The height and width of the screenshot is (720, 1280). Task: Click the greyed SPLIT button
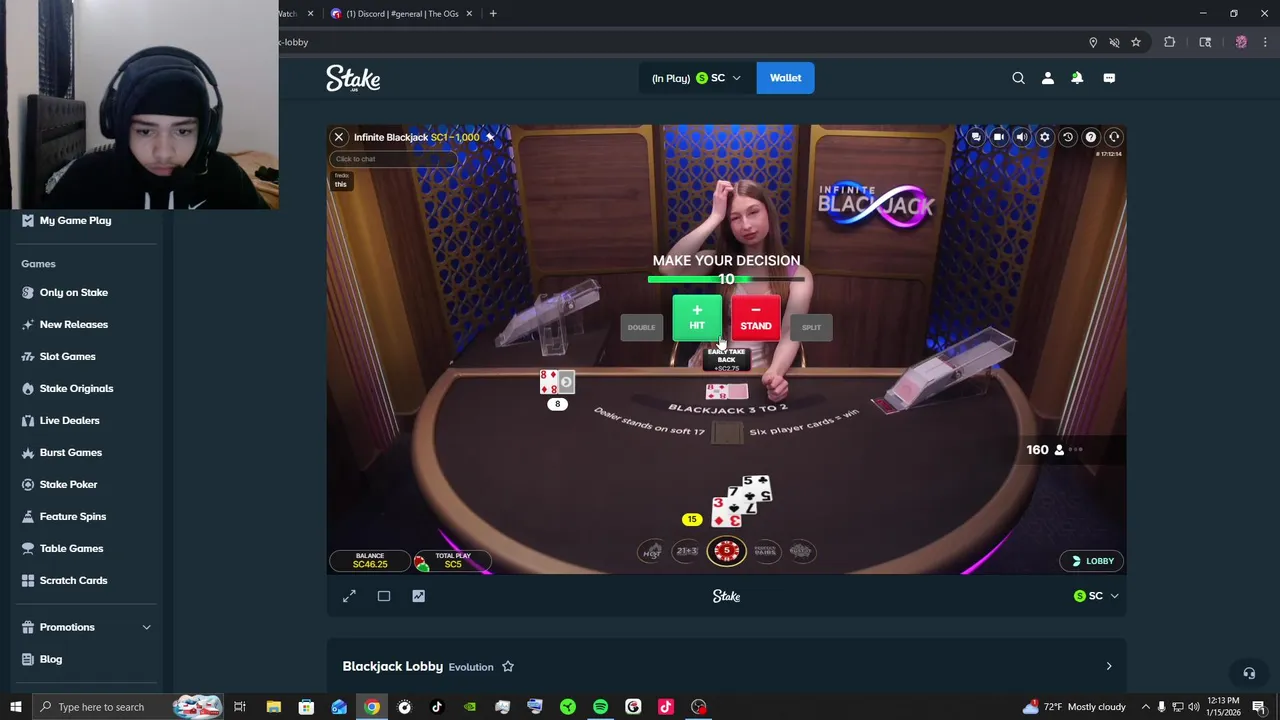coord(811,327)
